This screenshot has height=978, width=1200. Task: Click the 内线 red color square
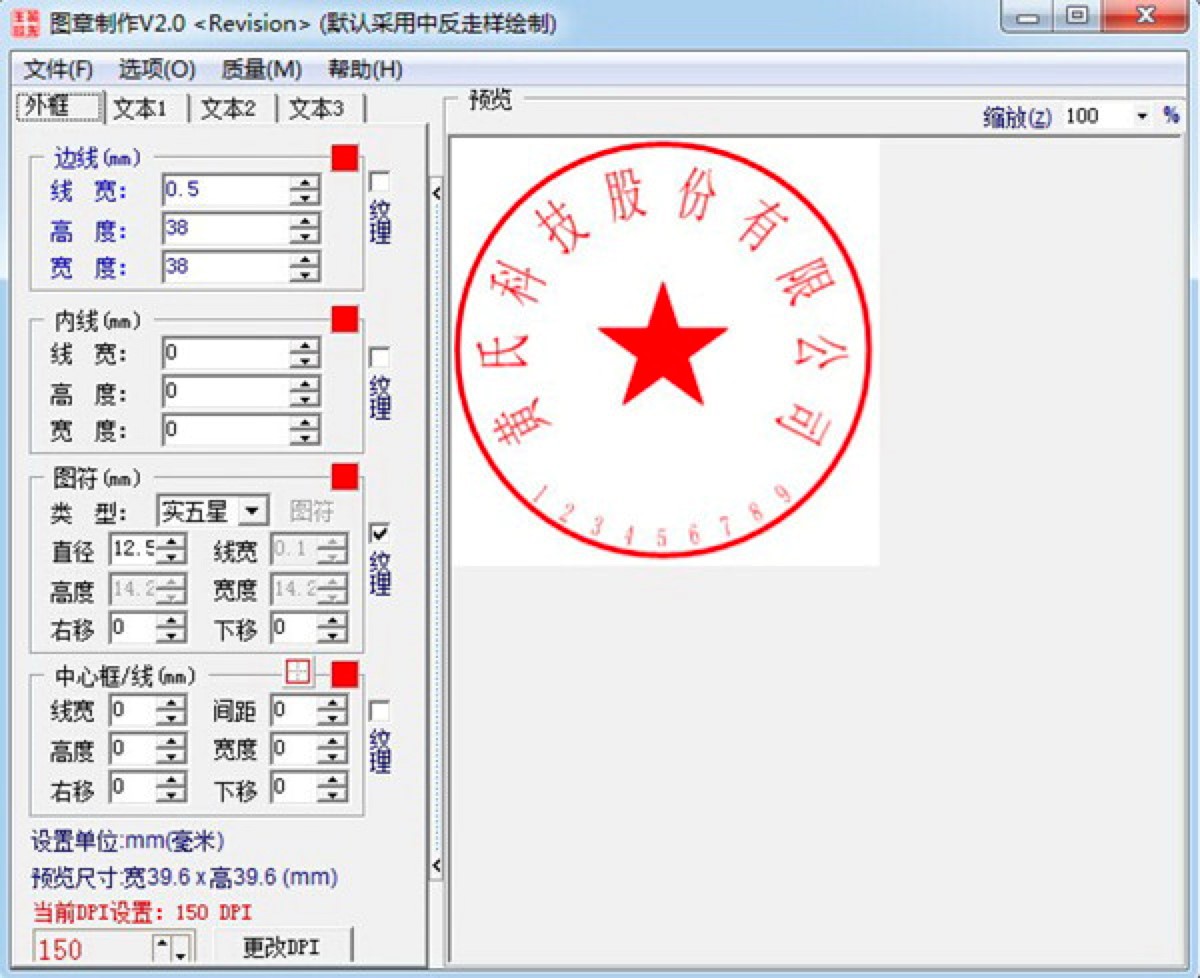click(x=343, y=320)
